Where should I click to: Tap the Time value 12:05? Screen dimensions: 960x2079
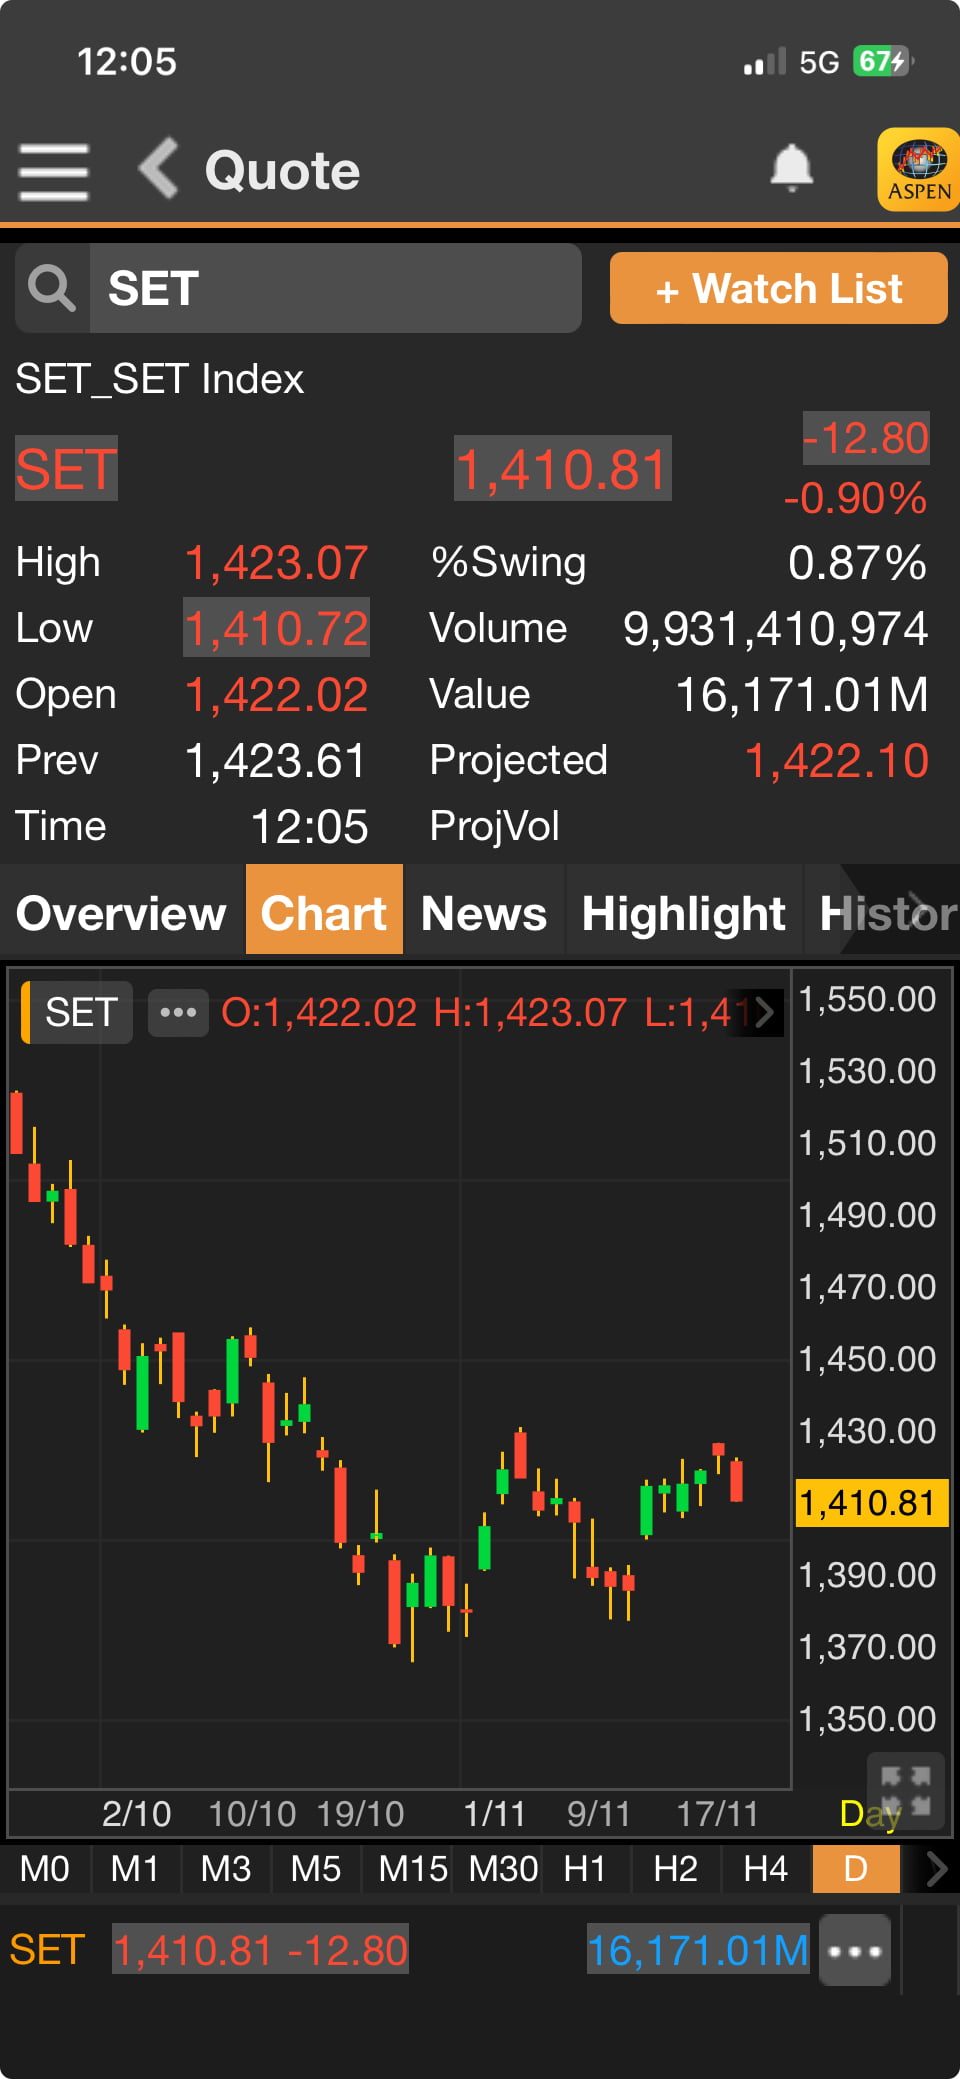coord(309,827)
